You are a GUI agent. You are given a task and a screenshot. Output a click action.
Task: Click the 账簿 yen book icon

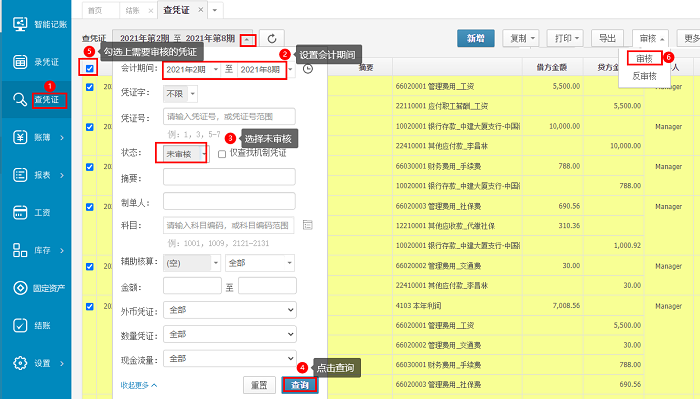pyautogui.click(x=20, y=137)
